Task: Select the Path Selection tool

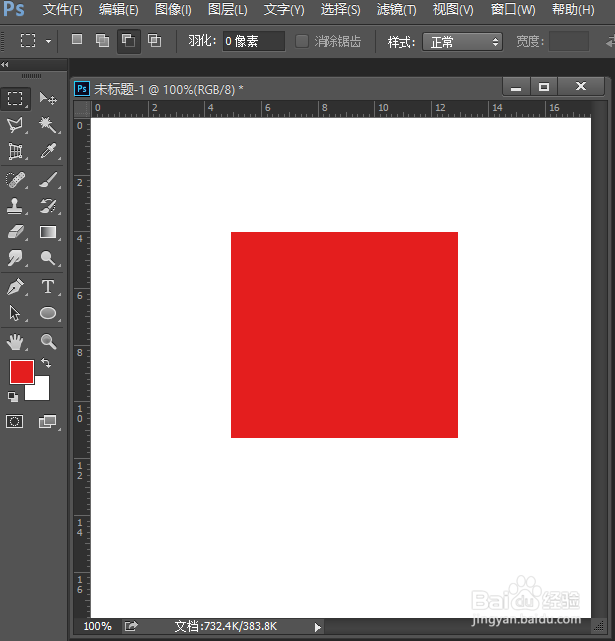Action: coord(15,314)
